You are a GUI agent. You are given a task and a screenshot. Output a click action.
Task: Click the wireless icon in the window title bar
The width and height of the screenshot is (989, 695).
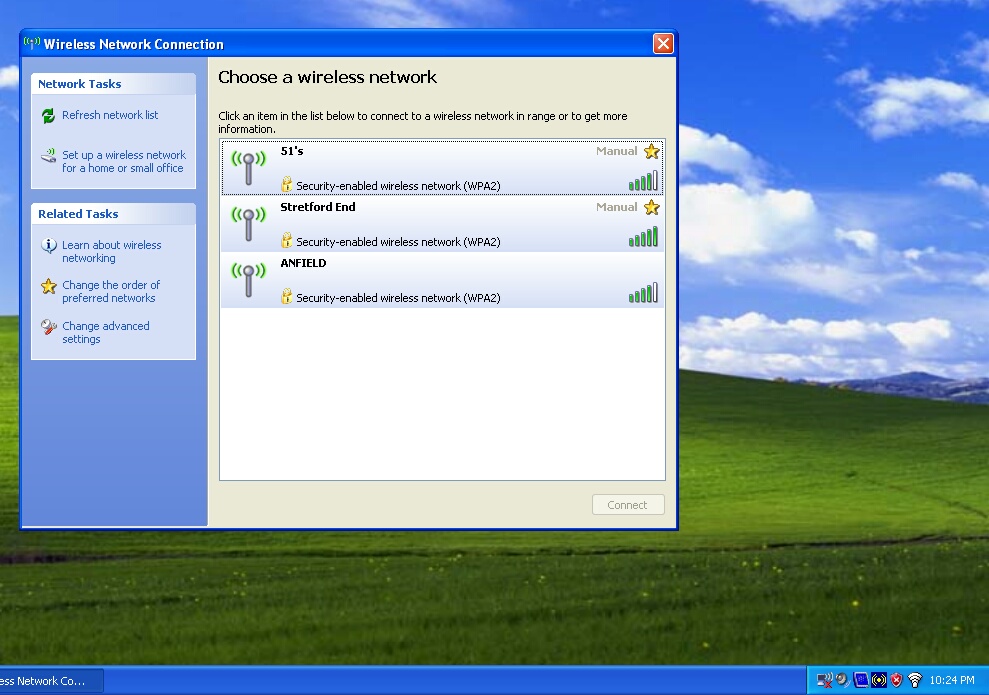[32, 44]
